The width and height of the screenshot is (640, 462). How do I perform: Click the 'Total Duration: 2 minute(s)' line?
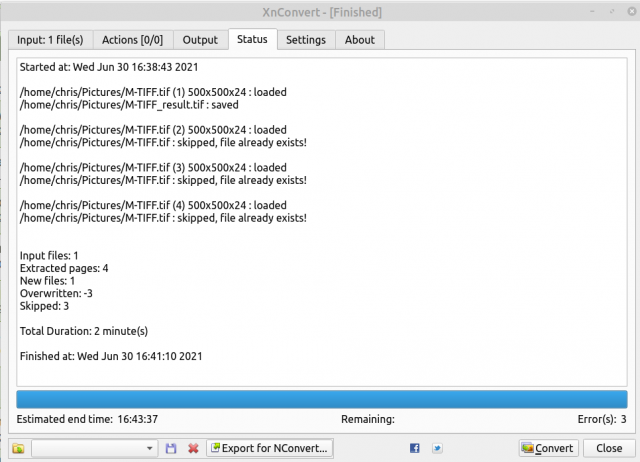[x=84, y=331]
